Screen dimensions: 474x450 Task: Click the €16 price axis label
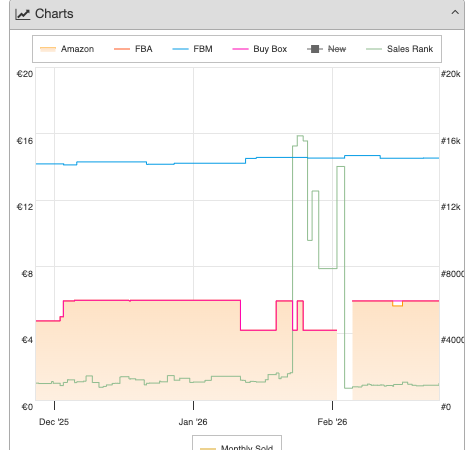click(25, 141)
